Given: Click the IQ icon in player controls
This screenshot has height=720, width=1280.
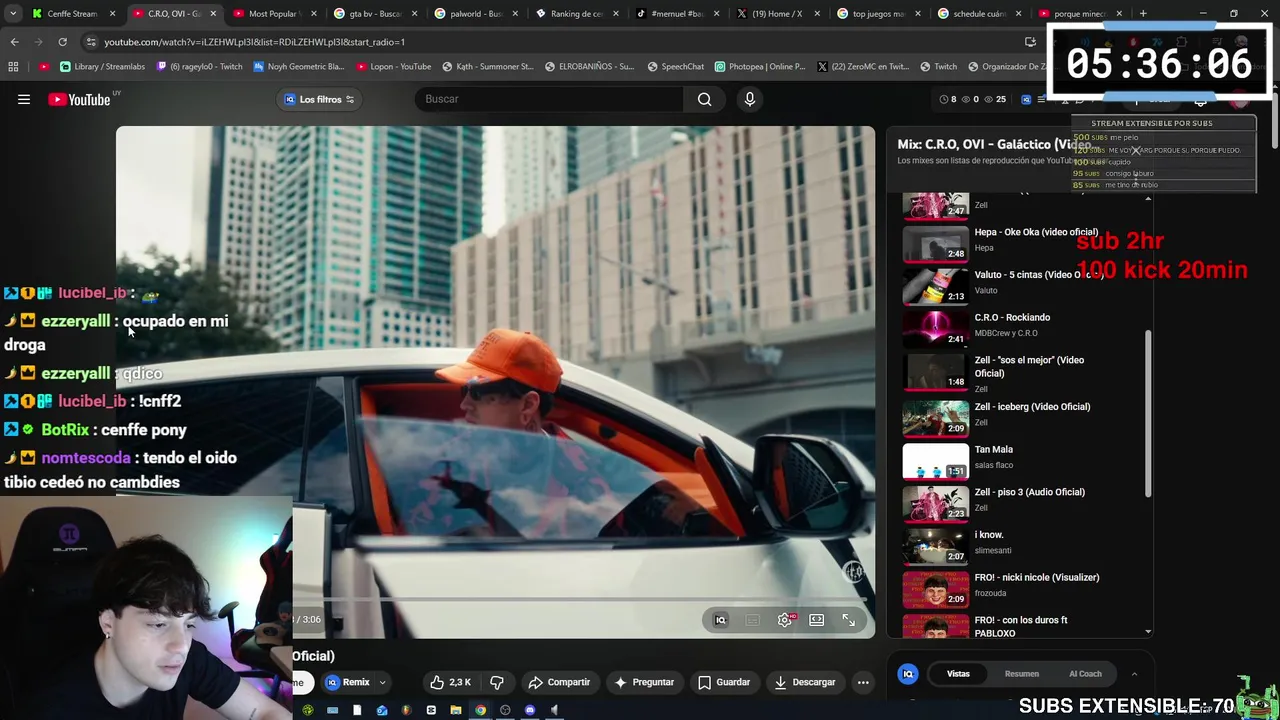Looking at the screenshot, I should point(720,620).
